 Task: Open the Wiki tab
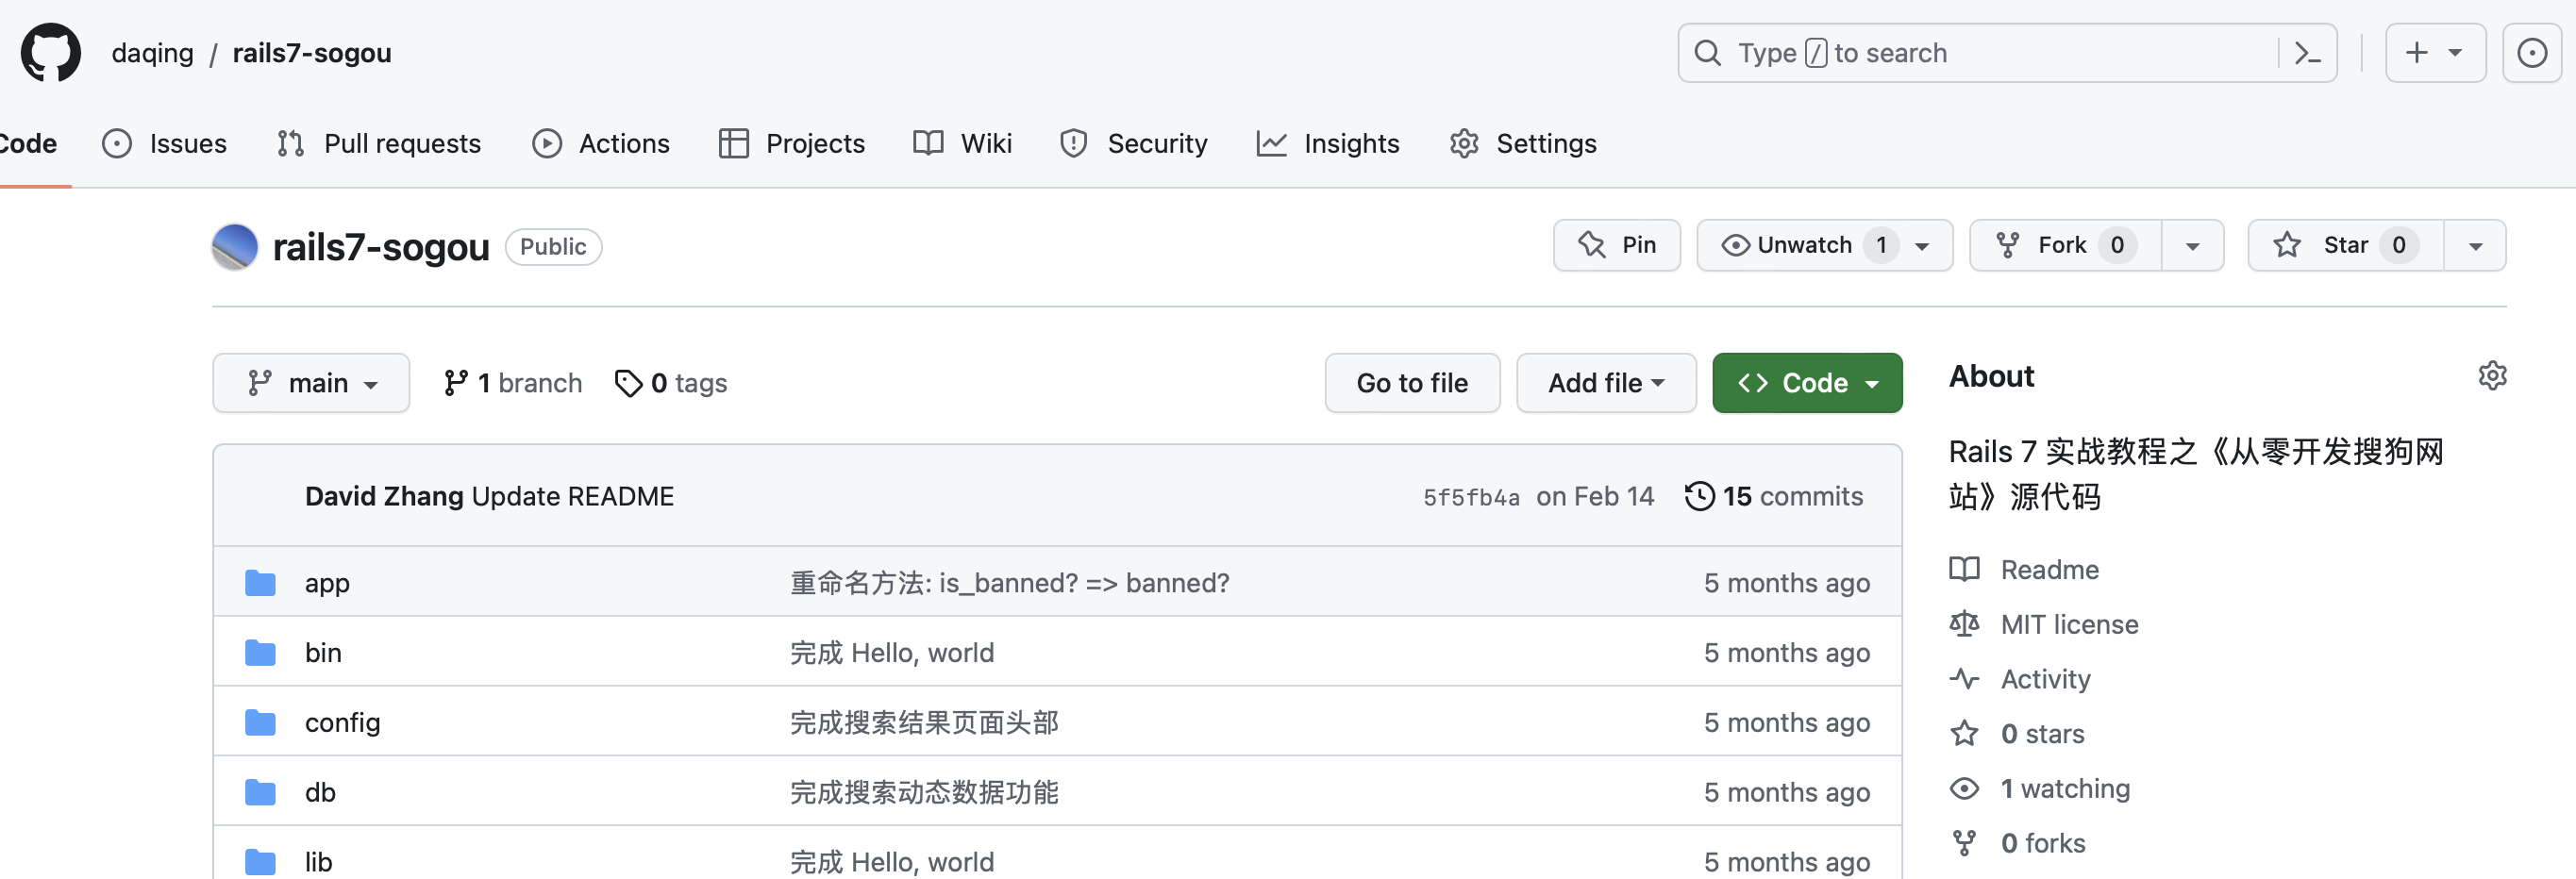coord(962,144)
